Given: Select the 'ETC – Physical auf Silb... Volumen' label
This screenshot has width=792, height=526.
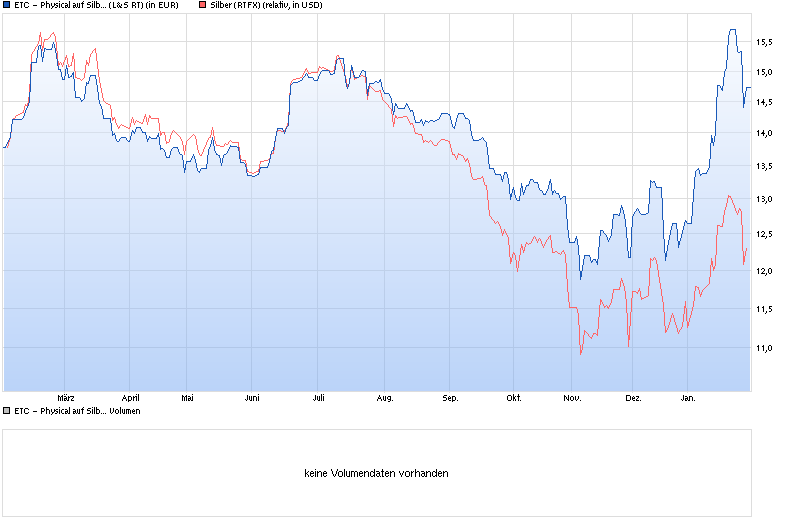Looking at the screenshot, I should (x=77, y=411).
